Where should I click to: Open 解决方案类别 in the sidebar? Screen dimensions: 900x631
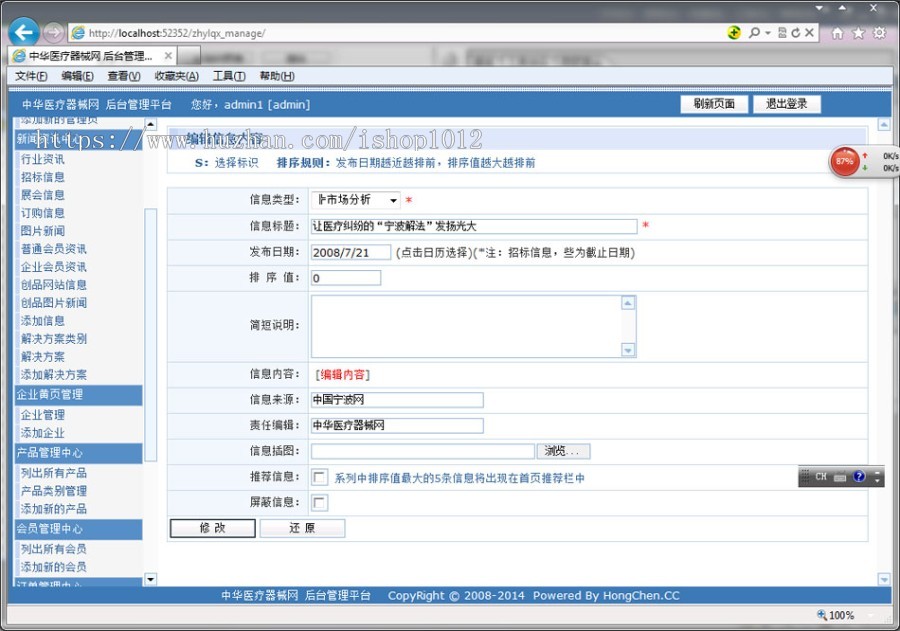[53, 339]
